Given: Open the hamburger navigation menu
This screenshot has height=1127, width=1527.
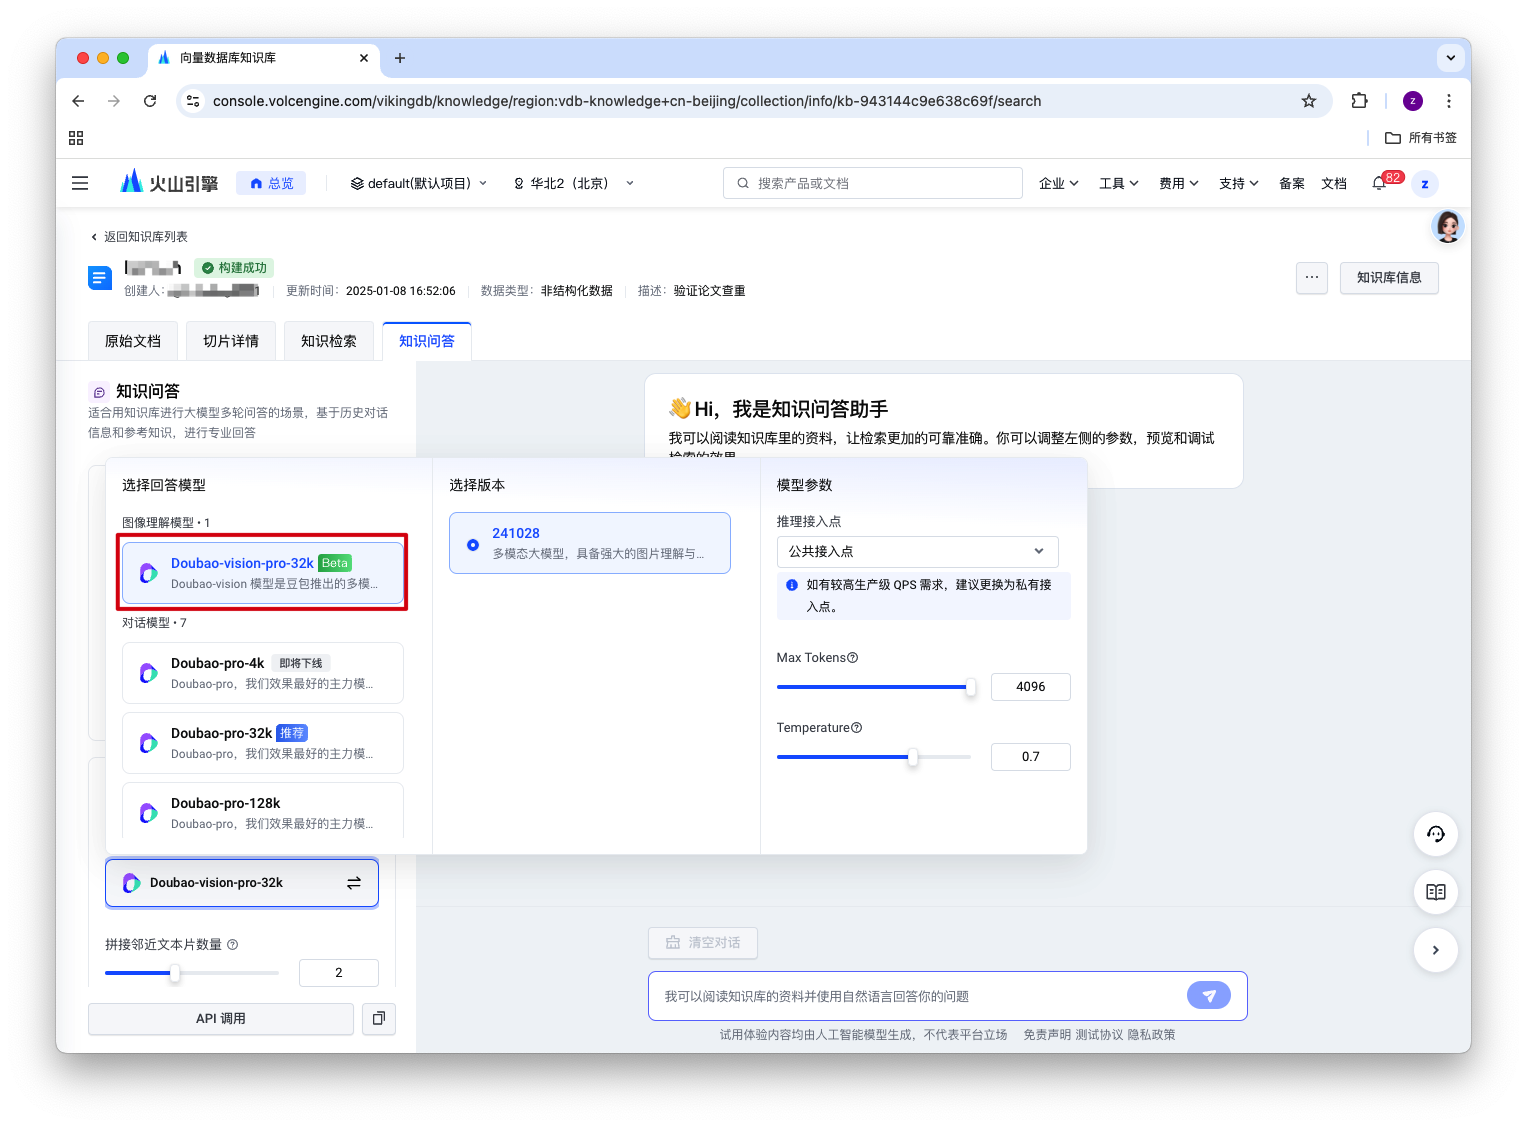Looking at the screenshot, I should (80, 183).
